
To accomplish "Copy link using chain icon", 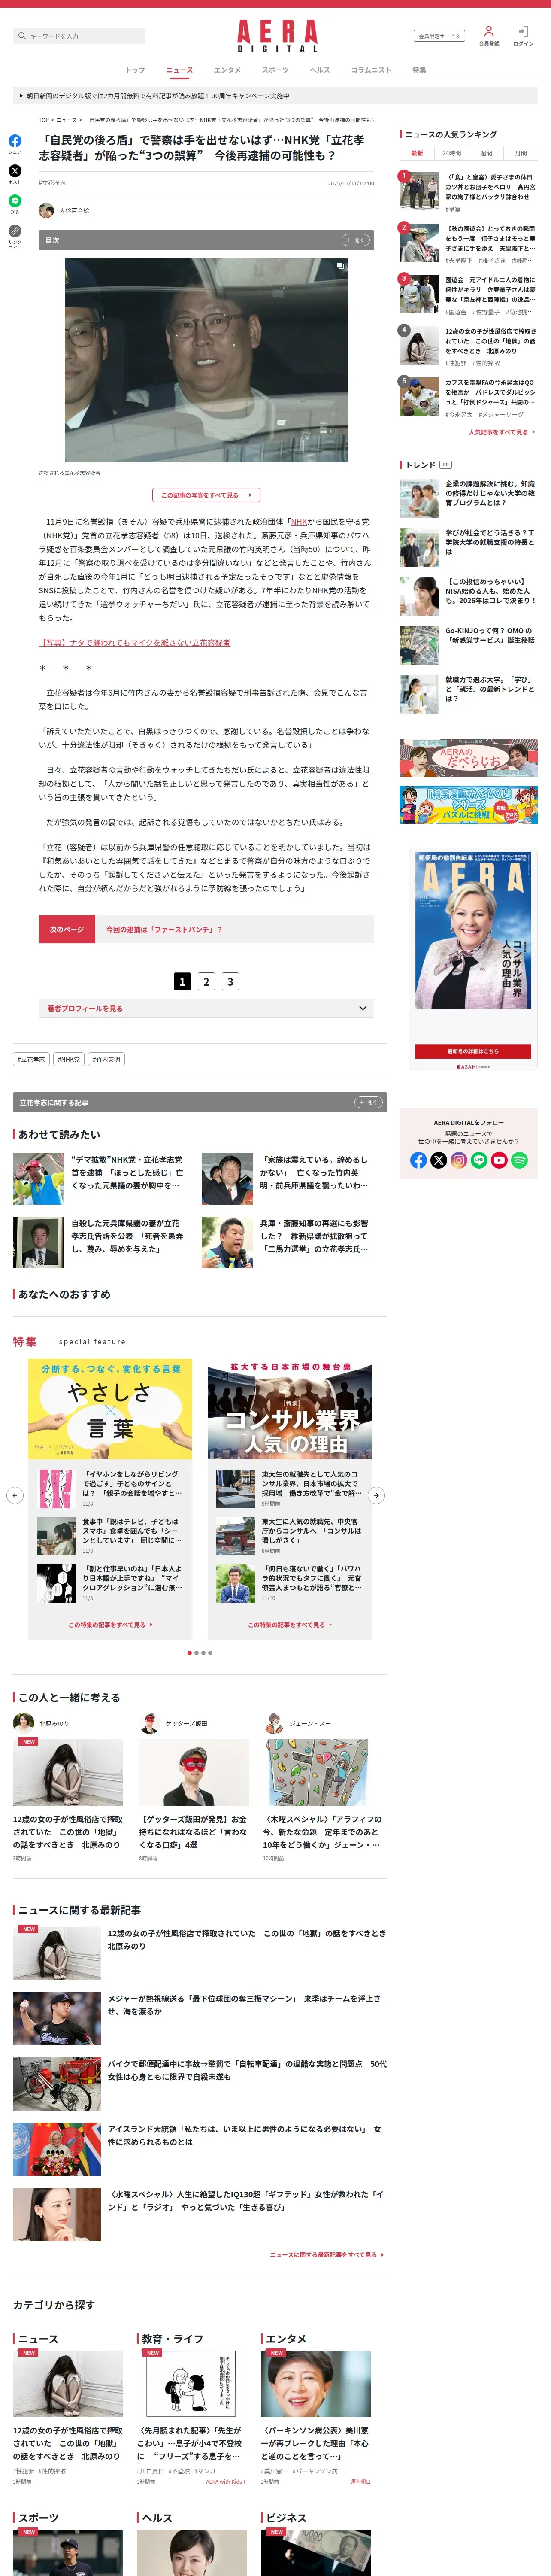I will point(15,231).
